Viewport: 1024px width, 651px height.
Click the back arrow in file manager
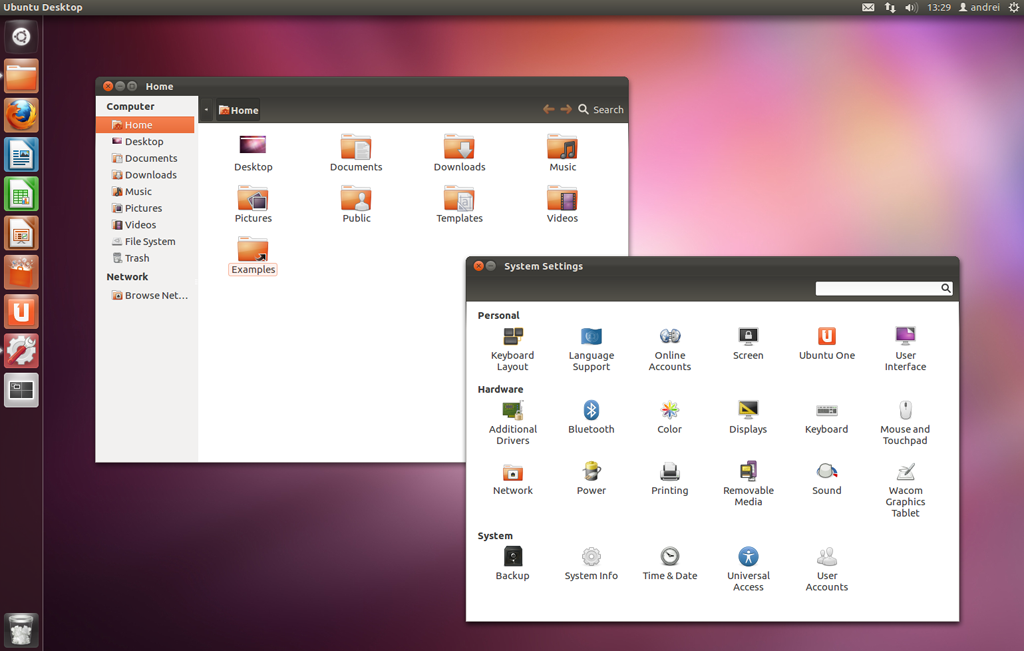[x=548, y=110]
